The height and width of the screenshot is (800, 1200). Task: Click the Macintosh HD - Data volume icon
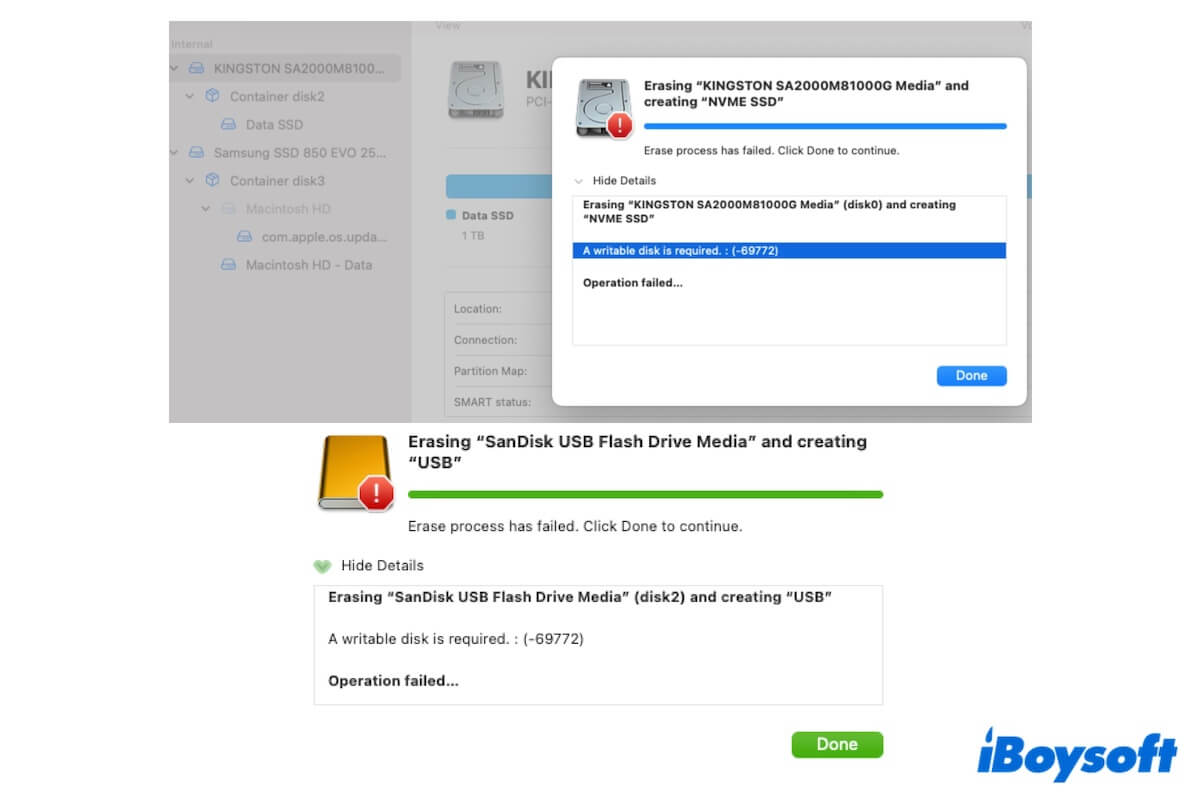pyautogui.click(x=230, y=265)
